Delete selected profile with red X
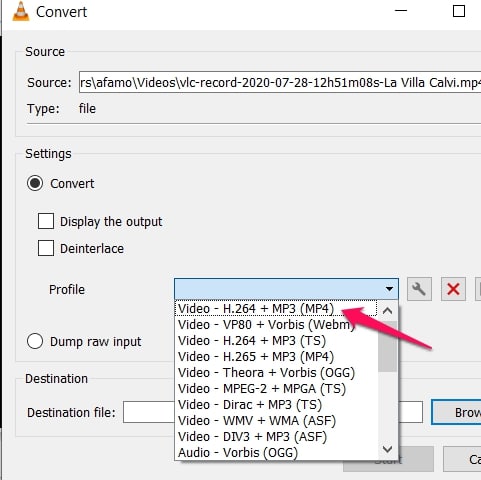 (453, 289)
